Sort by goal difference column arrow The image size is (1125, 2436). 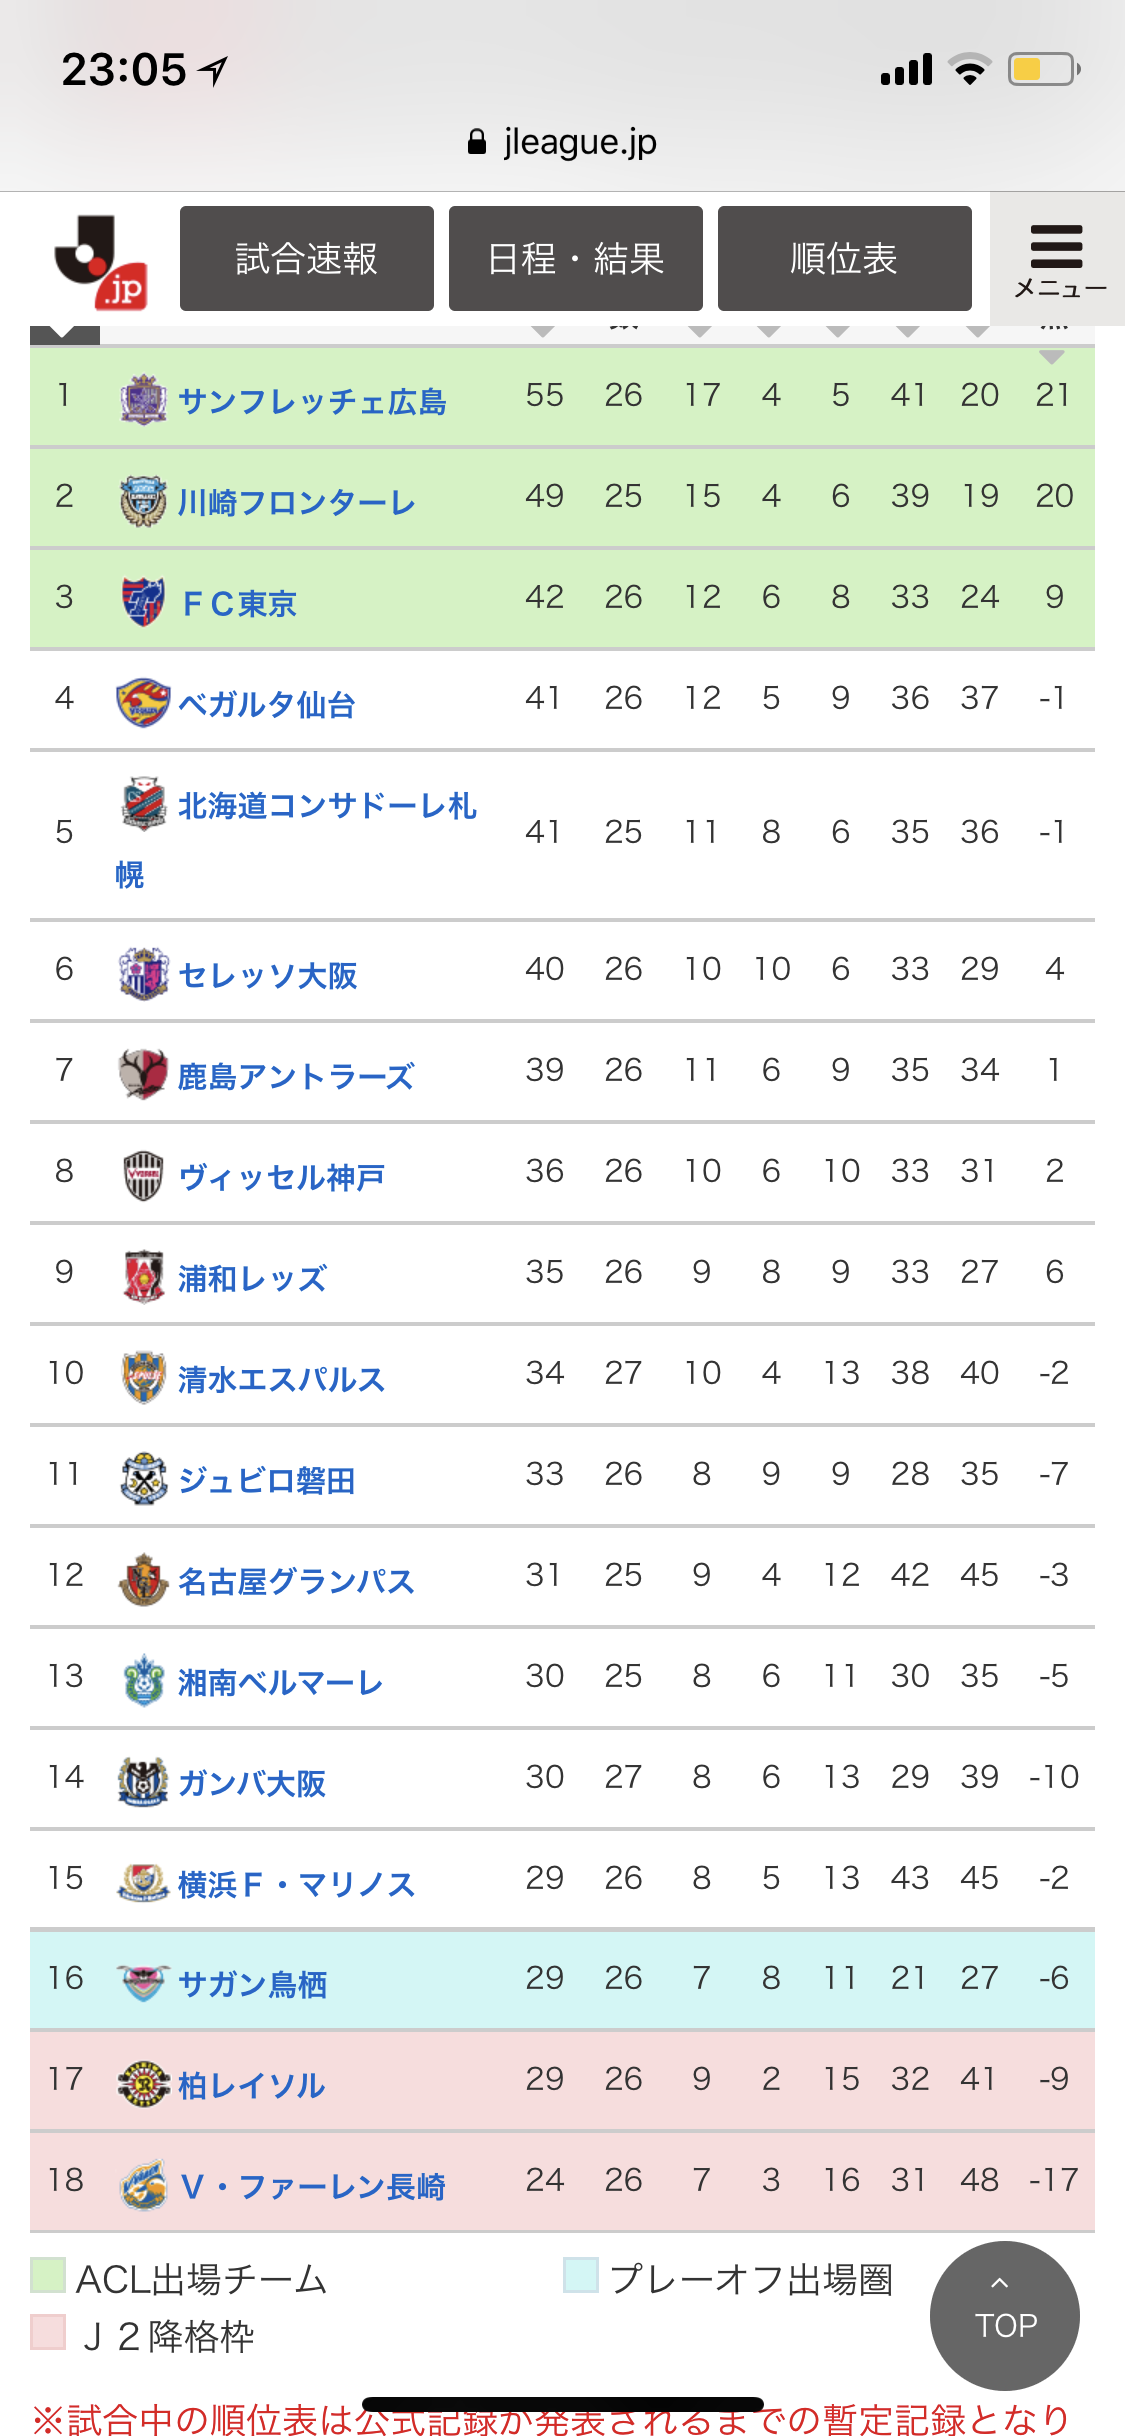click(1051, 355)
